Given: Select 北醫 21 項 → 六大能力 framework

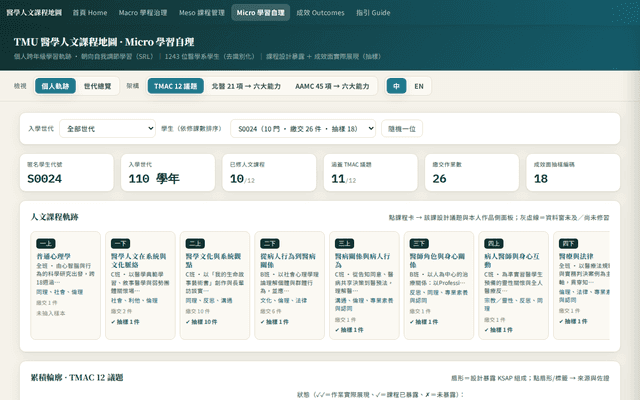Looking at the screenshot, I should pos(246,86).
